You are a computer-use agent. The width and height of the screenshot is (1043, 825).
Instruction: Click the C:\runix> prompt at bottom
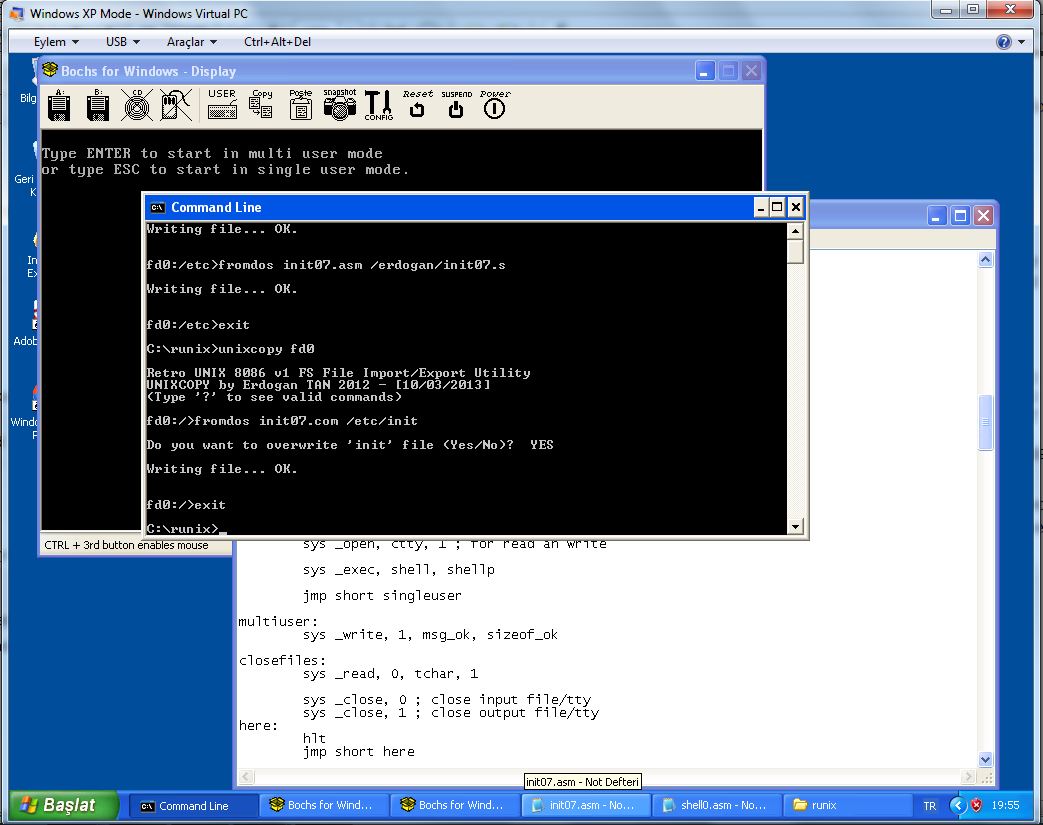coord(182,528)
